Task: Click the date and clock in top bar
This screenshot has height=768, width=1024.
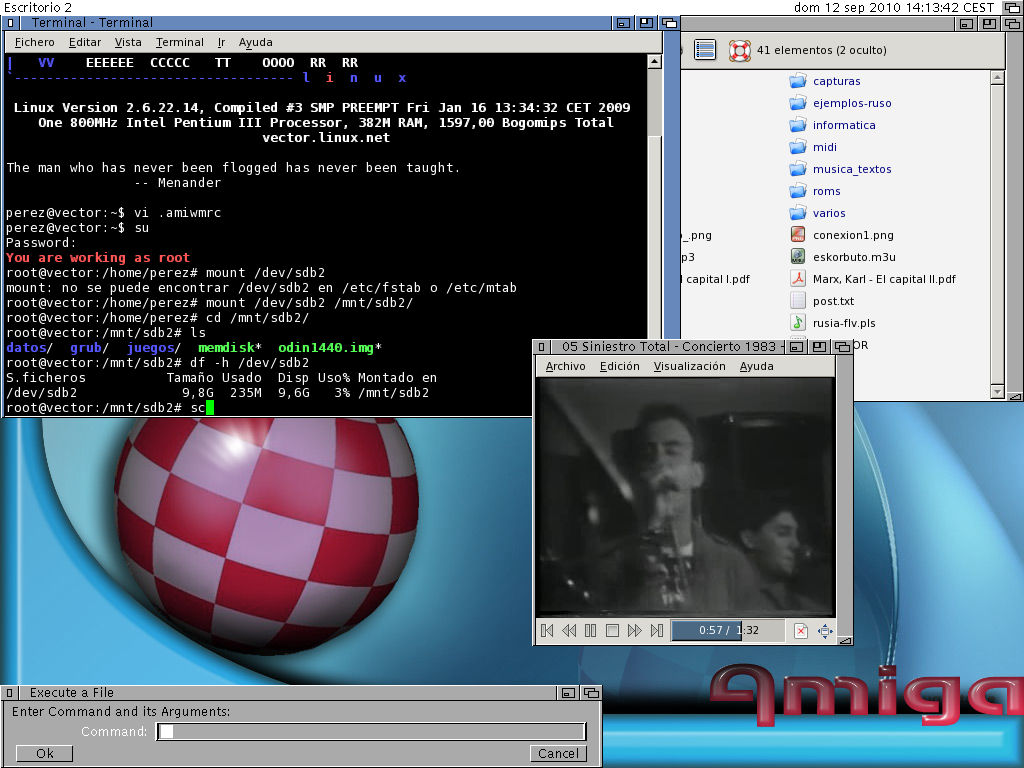Action: click(x=894, y=8)
